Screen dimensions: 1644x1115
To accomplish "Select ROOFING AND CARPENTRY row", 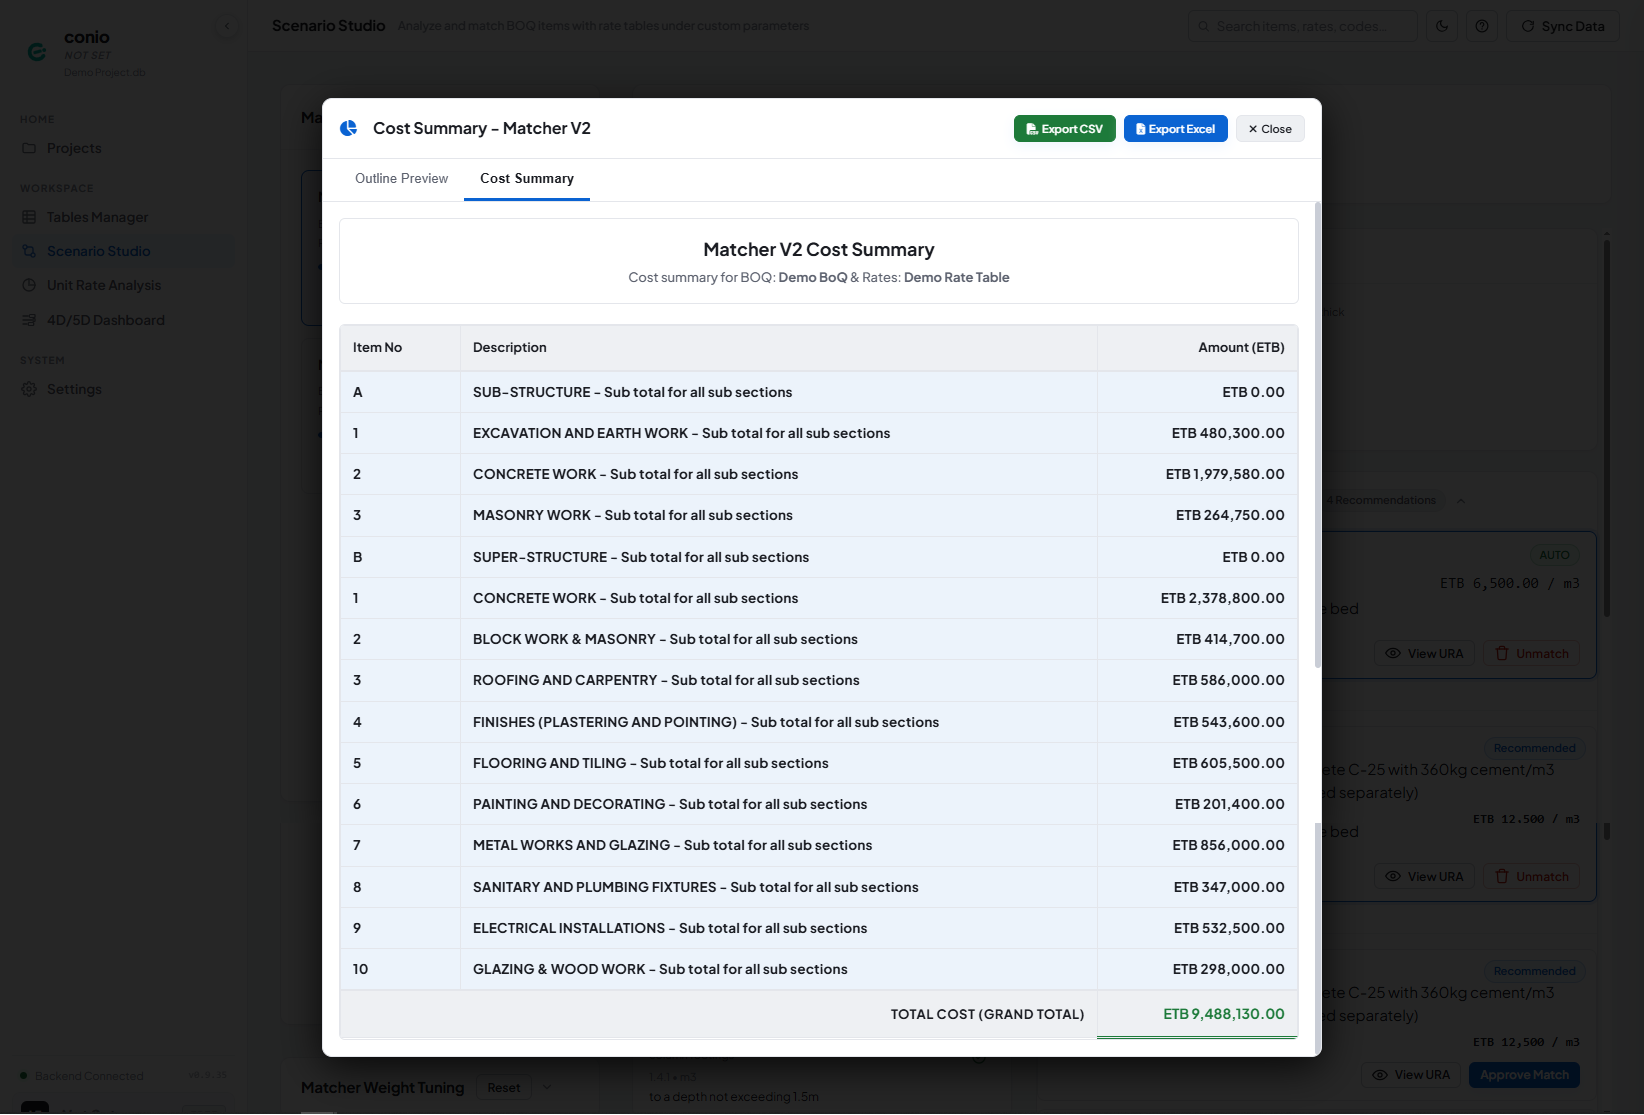I will point(819,681).
